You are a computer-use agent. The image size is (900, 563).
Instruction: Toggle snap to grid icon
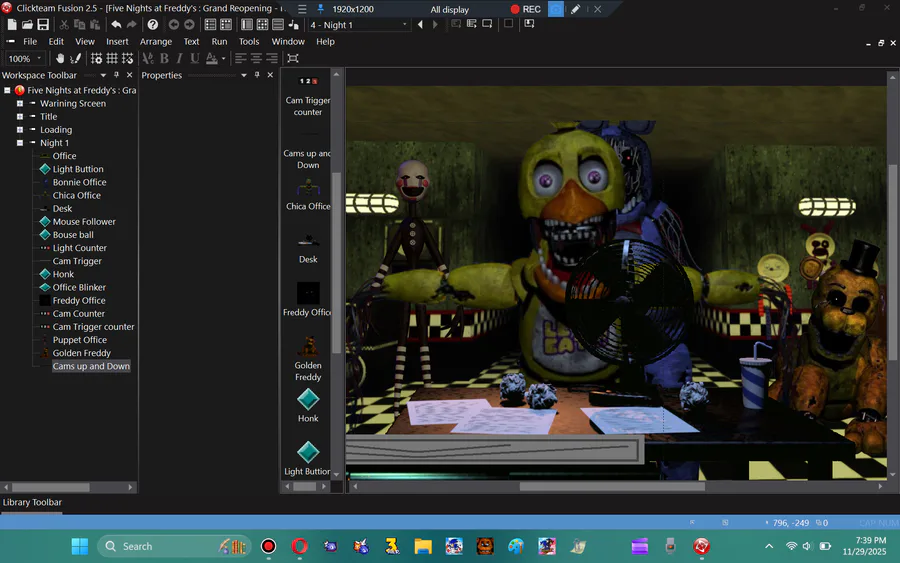[x=127, y=58]
